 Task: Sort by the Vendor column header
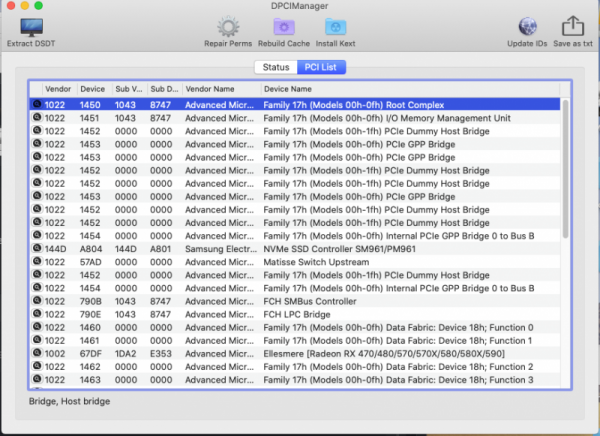tap(58, 89)
